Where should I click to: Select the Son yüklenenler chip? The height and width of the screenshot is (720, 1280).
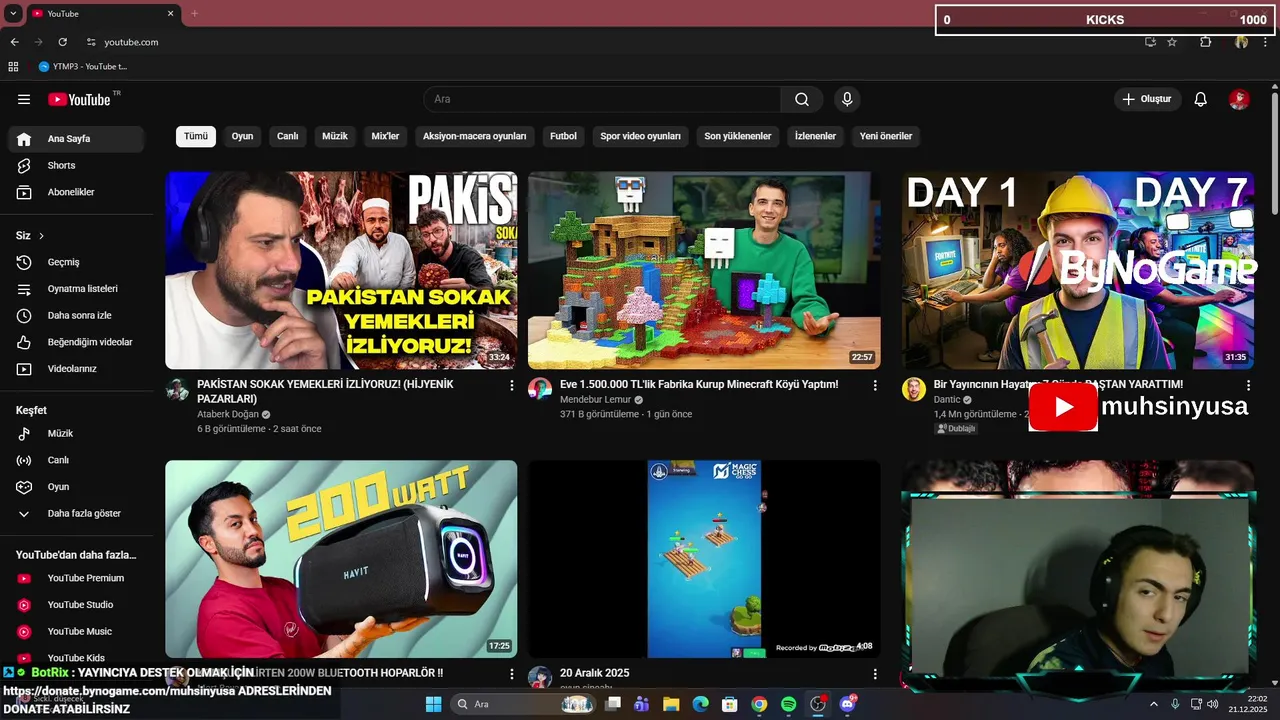tap(738, 136)
